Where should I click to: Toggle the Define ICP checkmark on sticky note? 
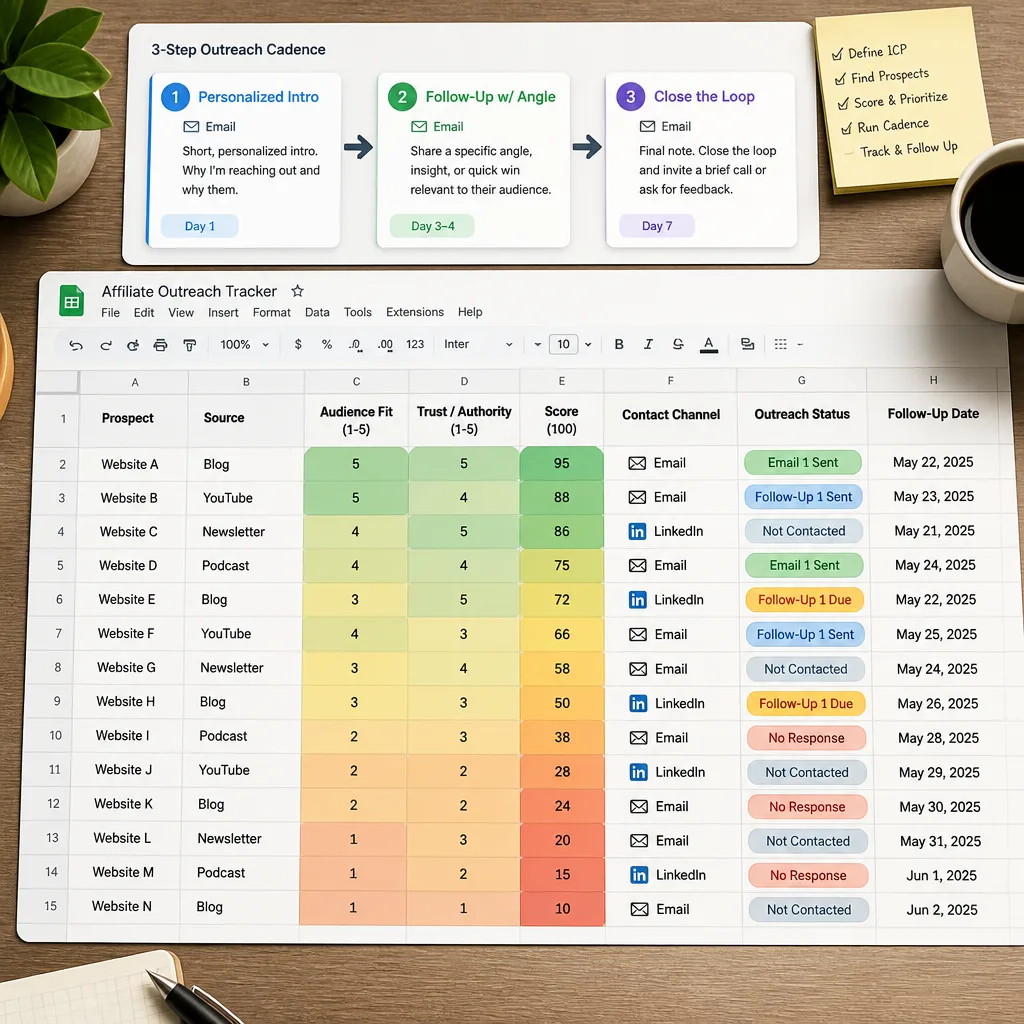837,54
